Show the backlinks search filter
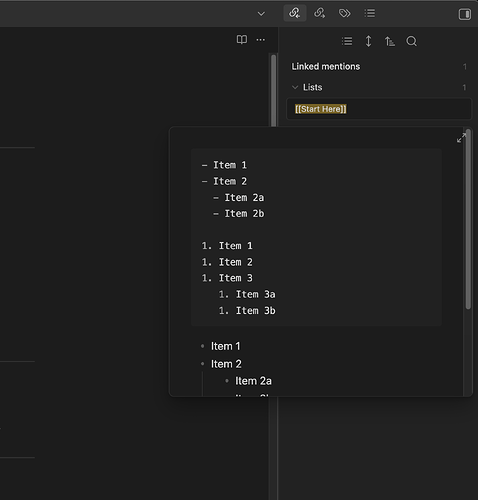The image size is (478, 500). (411, 41)
